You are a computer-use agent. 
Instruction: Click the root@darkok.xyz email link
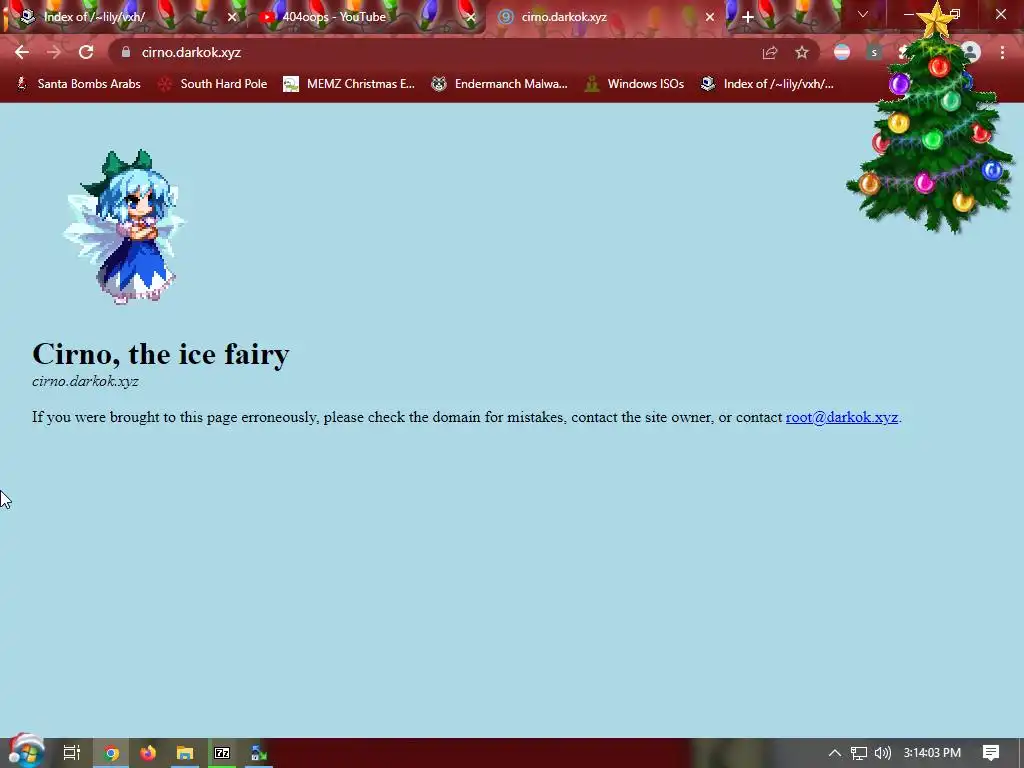842,417
